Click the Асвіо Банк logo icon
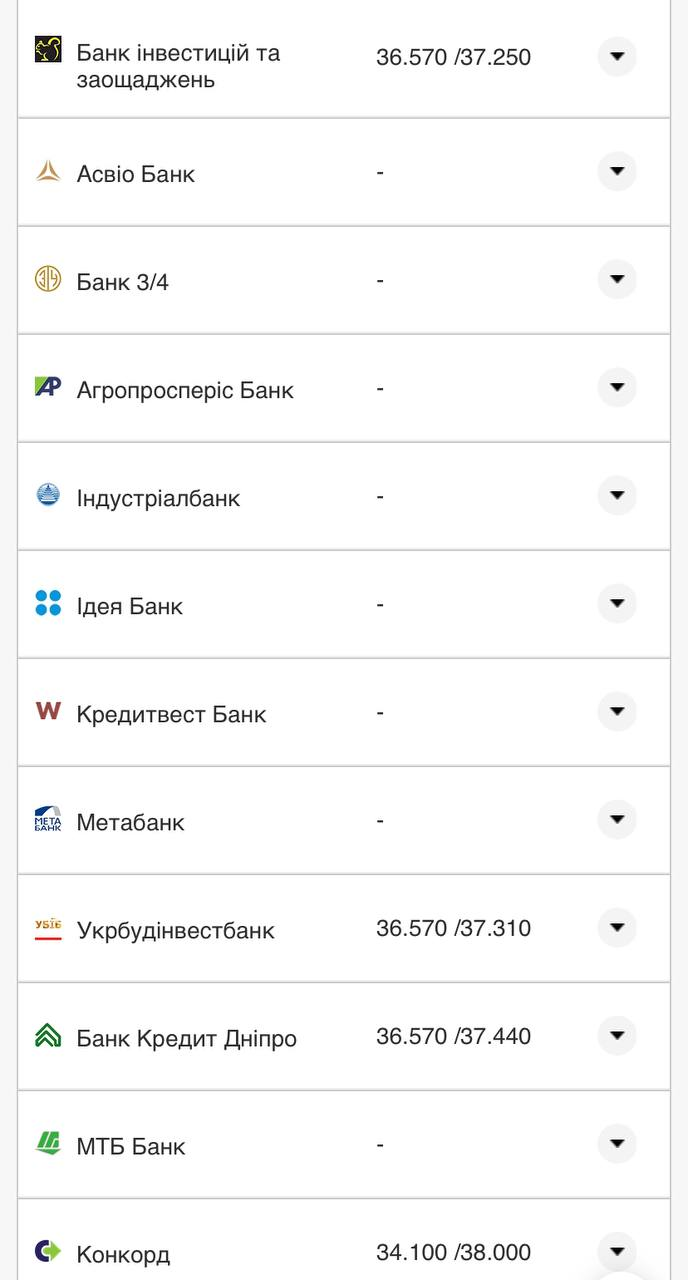Viewport: 688px width, 1280px height. point(48,172)
